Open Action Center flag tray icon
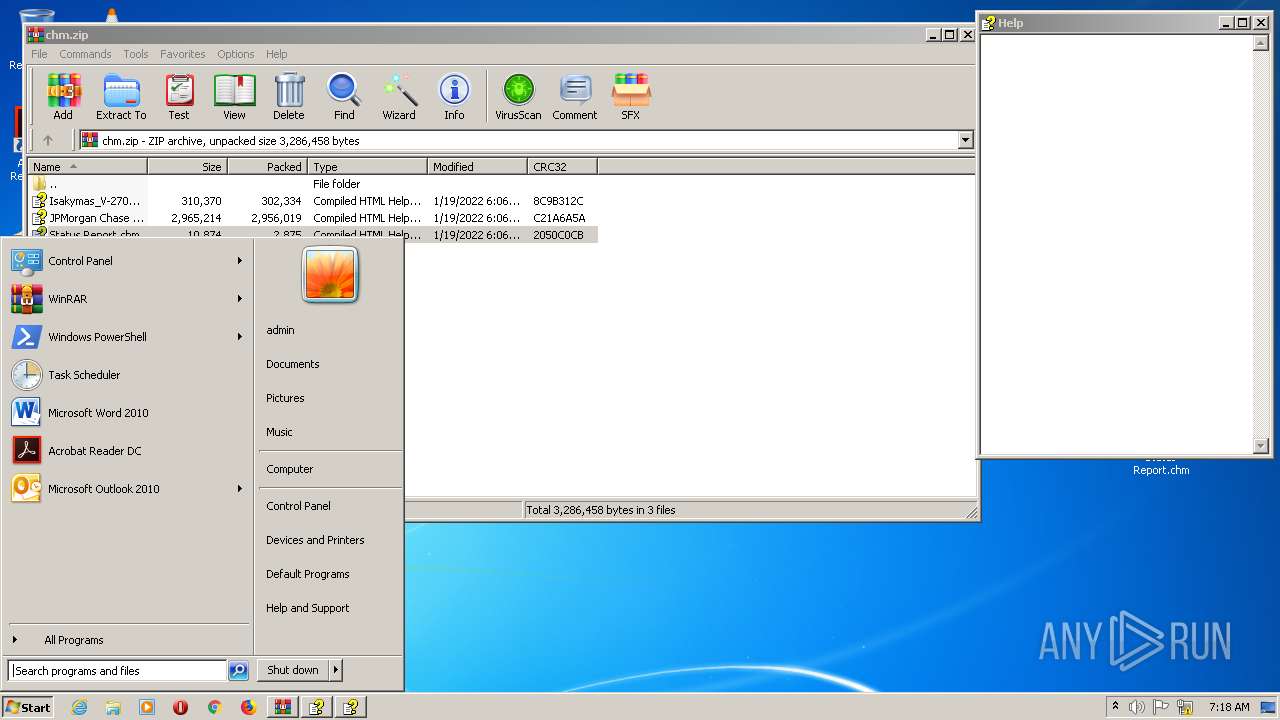The width and height of the screenshot is (1280, 720). (x=1161, y=707)
